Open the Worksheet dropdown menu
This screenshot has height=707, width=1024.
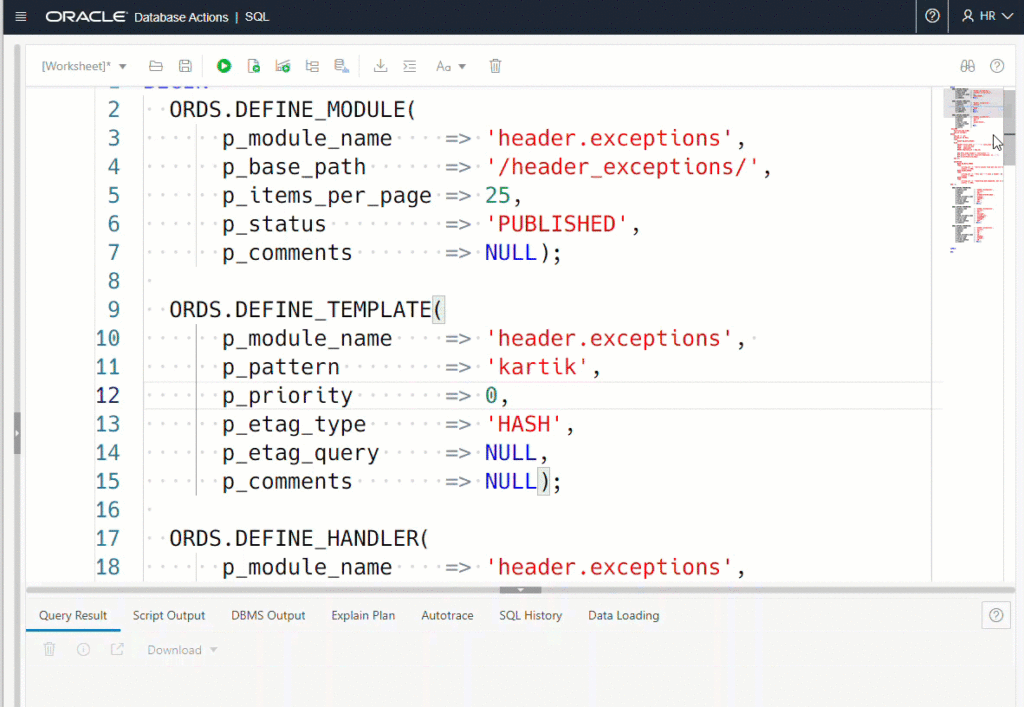coord(84,65)
